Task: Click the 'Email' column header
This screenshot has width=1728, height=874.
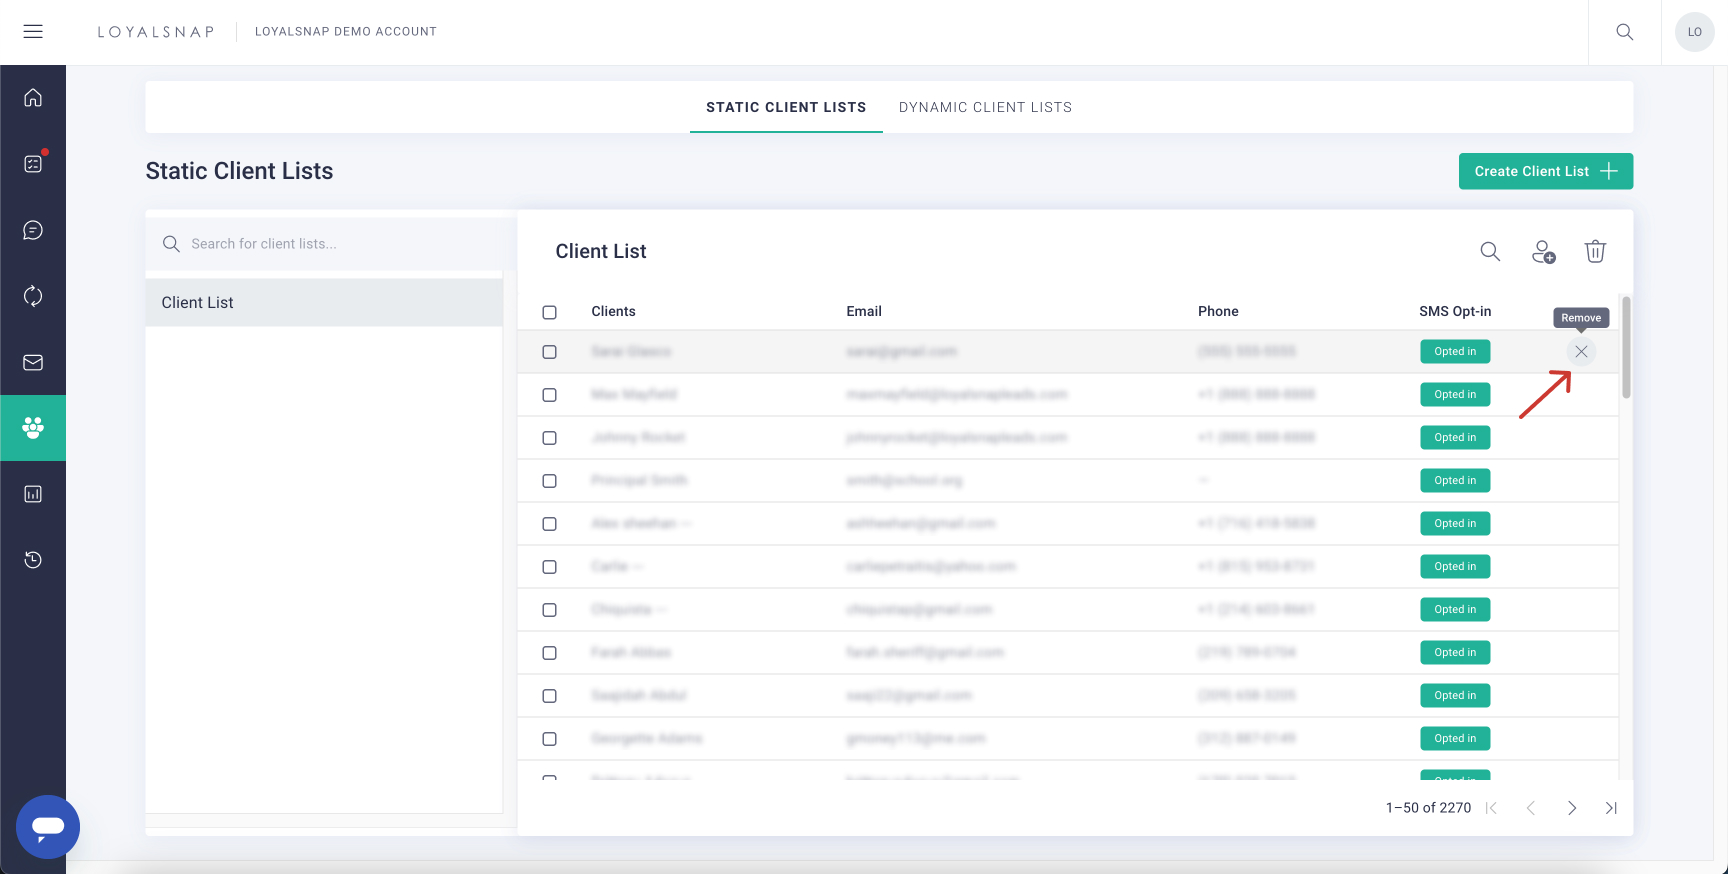Action: click(x=864, y=311)
